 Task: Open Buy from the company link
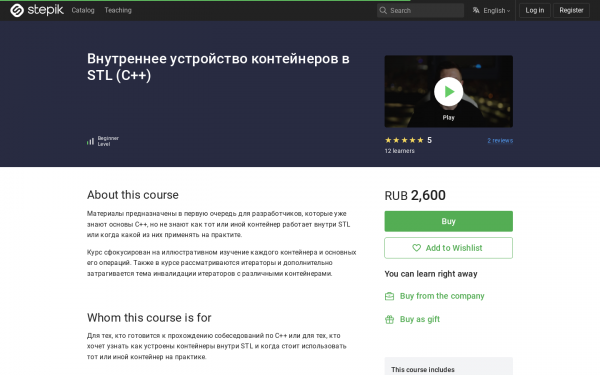pos(442,296)
